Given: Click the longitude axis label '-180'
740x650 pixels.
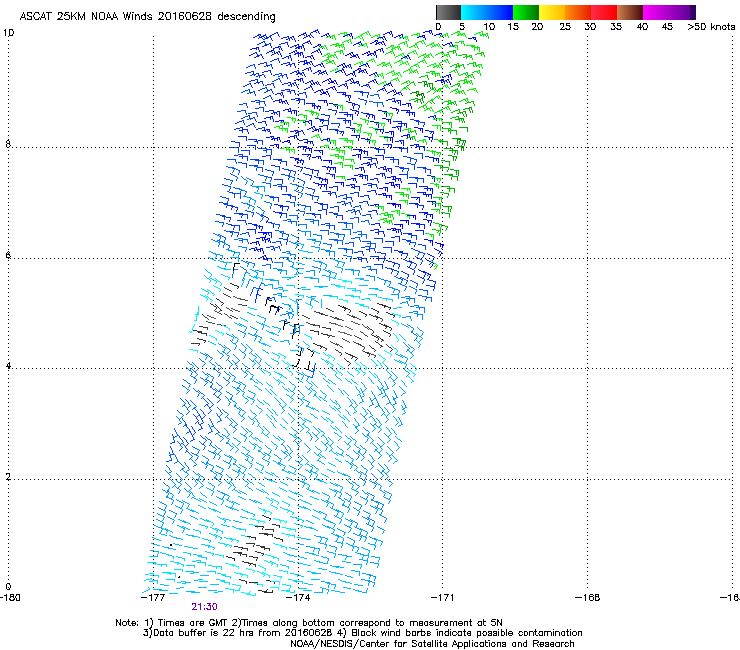Looking at the screenshot, I should pos(10,598).
